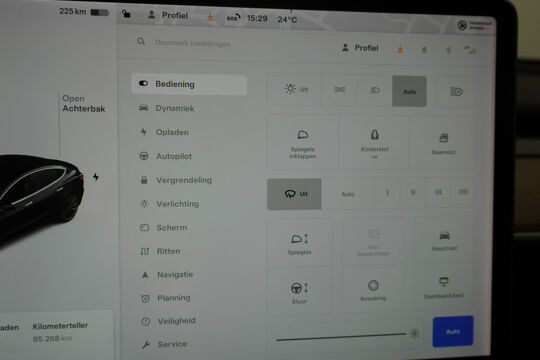The image size is (540, 360).
Task: Tap the Bewaking sentry icon
Action: coord(373,290)
